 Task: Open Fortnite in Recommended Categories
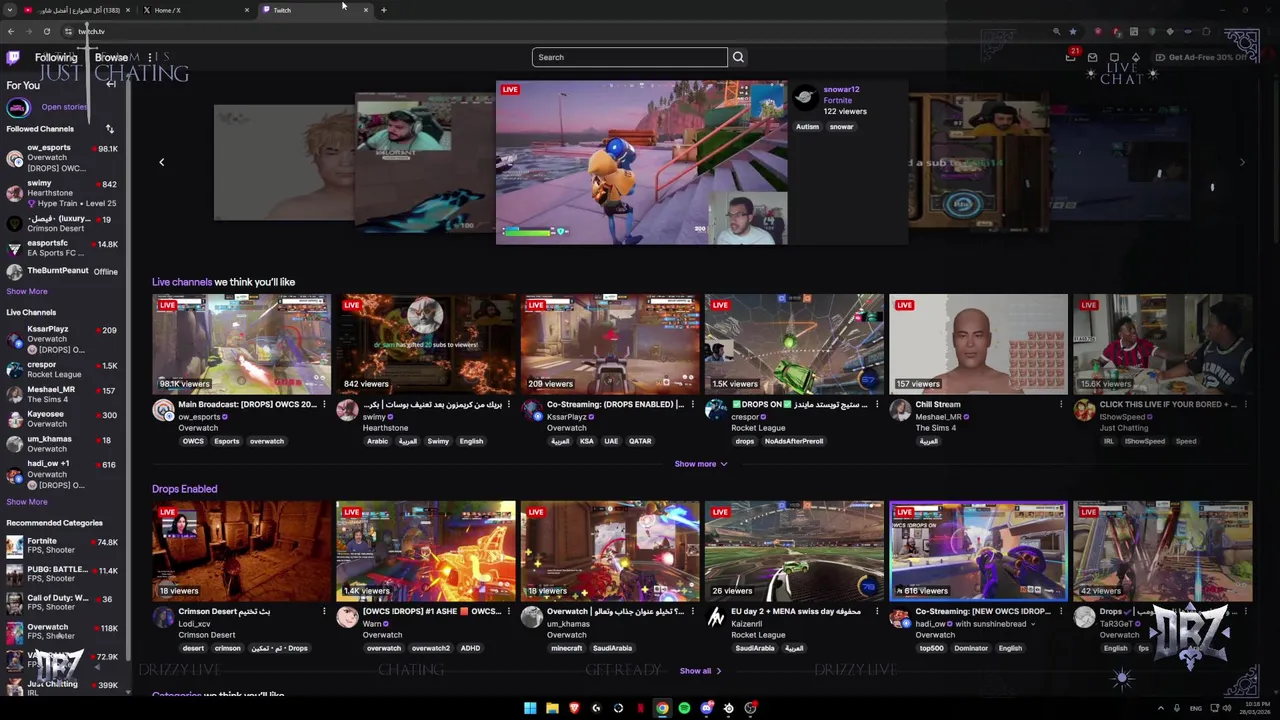pos(62,546)
